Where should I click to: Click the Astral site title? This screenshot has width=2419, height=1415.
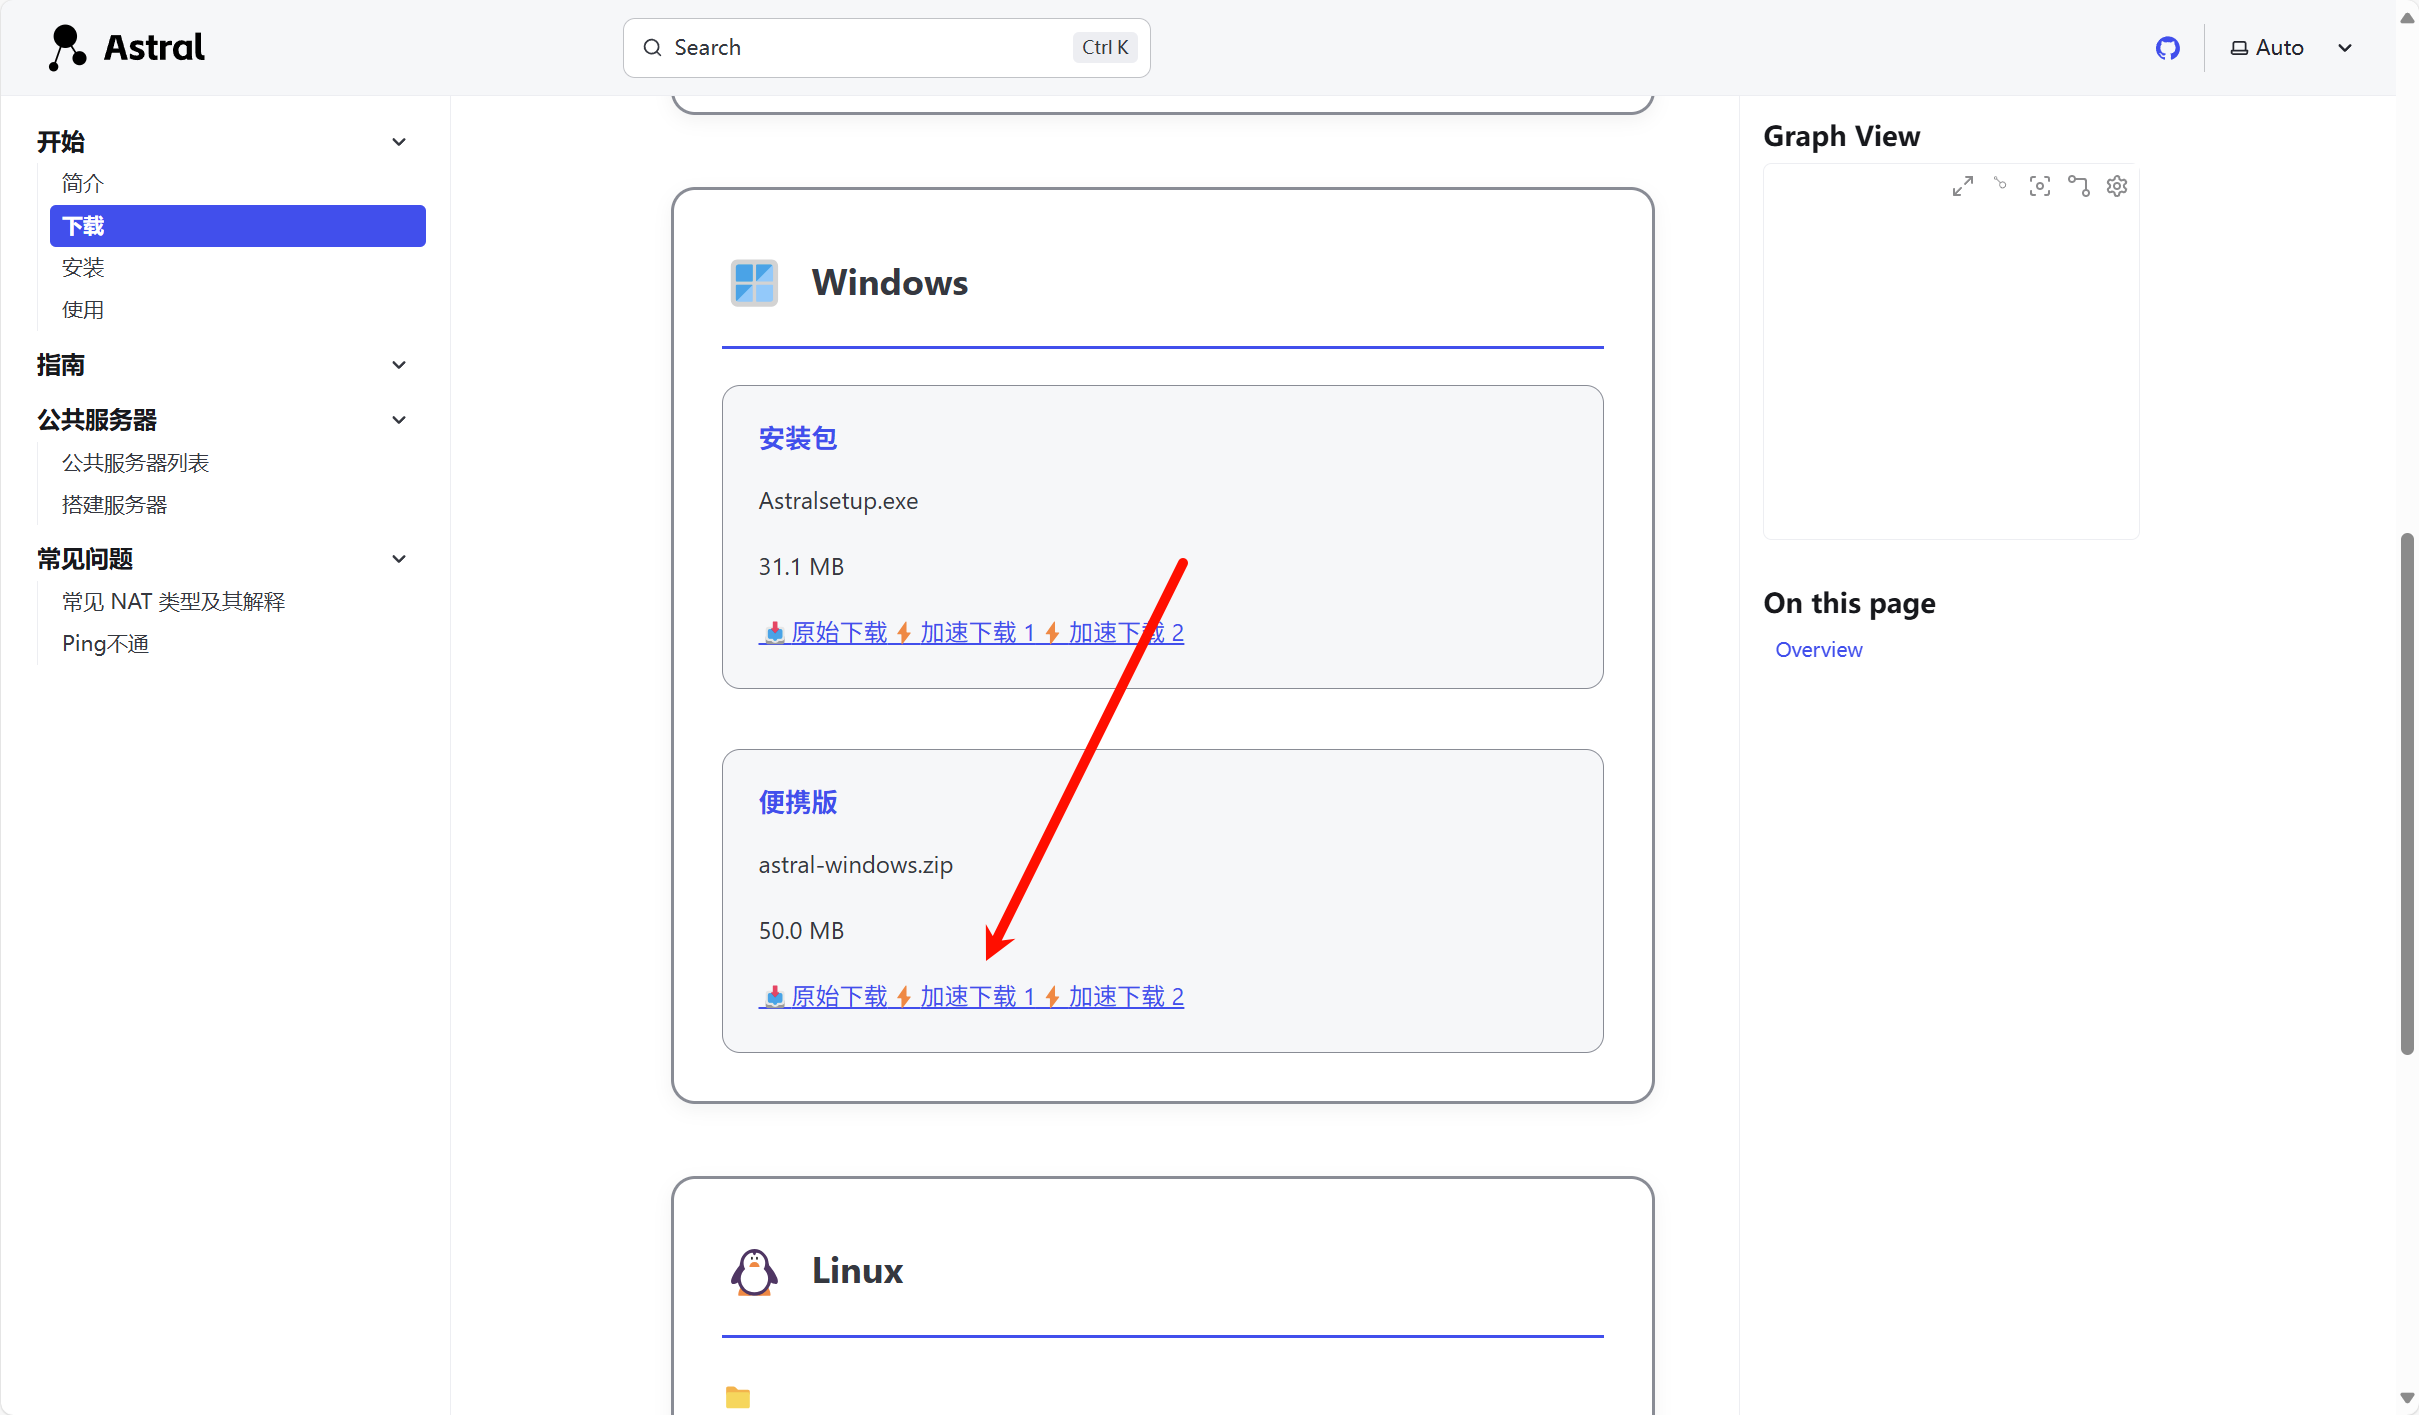154,48
